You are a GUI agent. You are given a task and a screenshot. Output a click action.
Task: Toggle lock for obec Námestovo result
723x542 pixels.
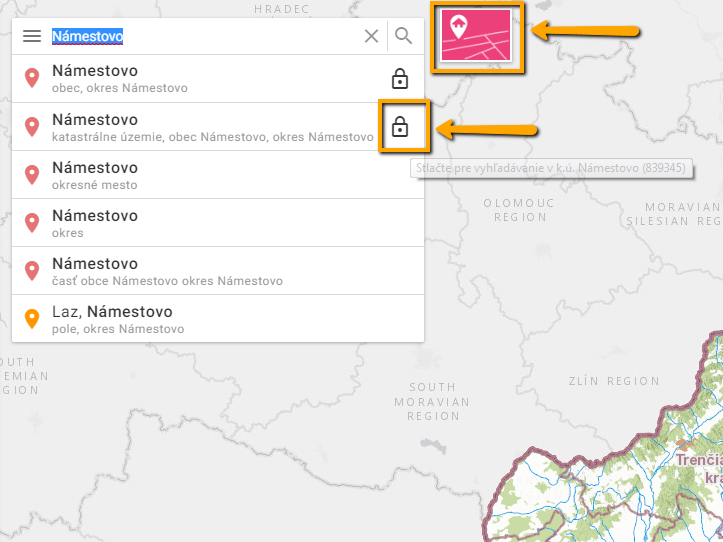[400, 79]
